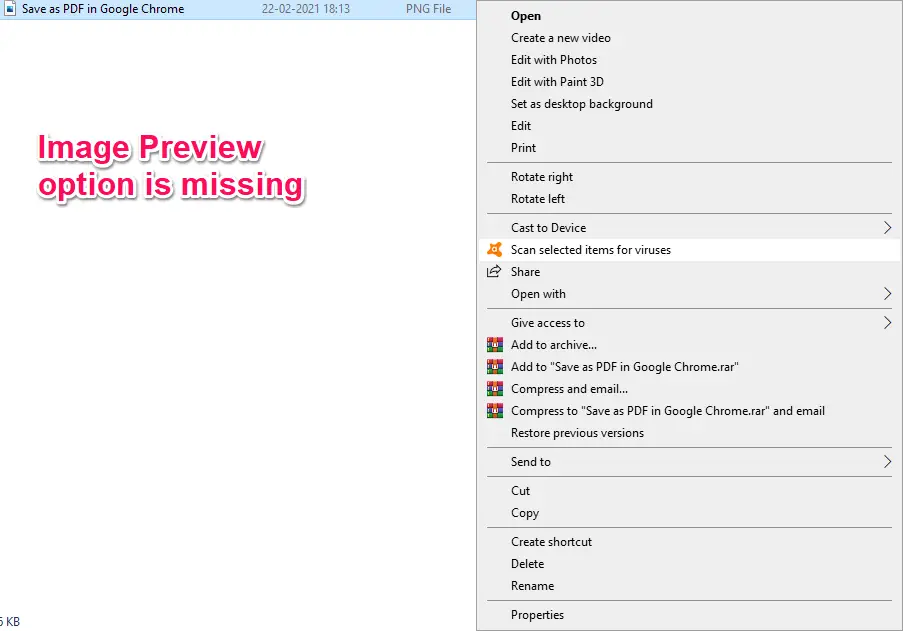903x631 pixels.
Task: Expand the Cast to Device submenu arrow
Action: click(887, 227)
